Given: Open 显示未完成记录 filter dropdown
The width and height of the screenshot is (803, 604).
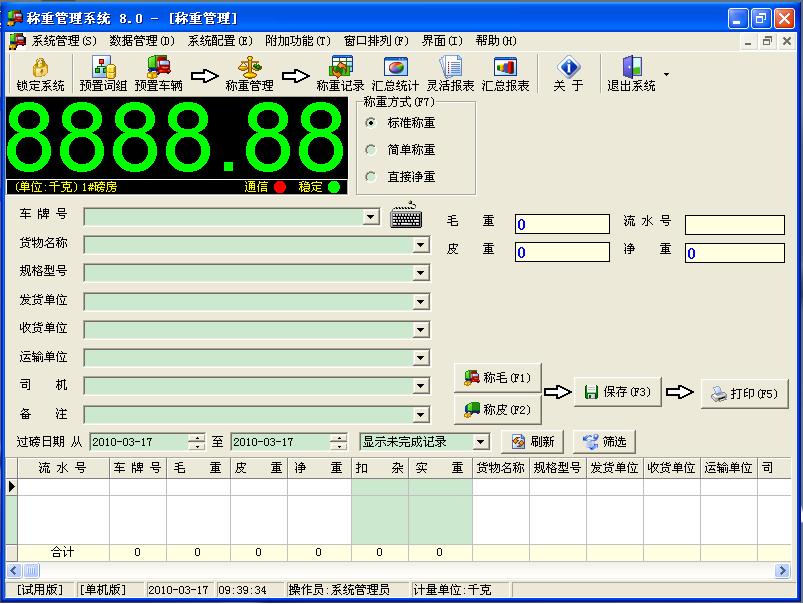Looking at the screenshot, I should [x=481, y=442].
